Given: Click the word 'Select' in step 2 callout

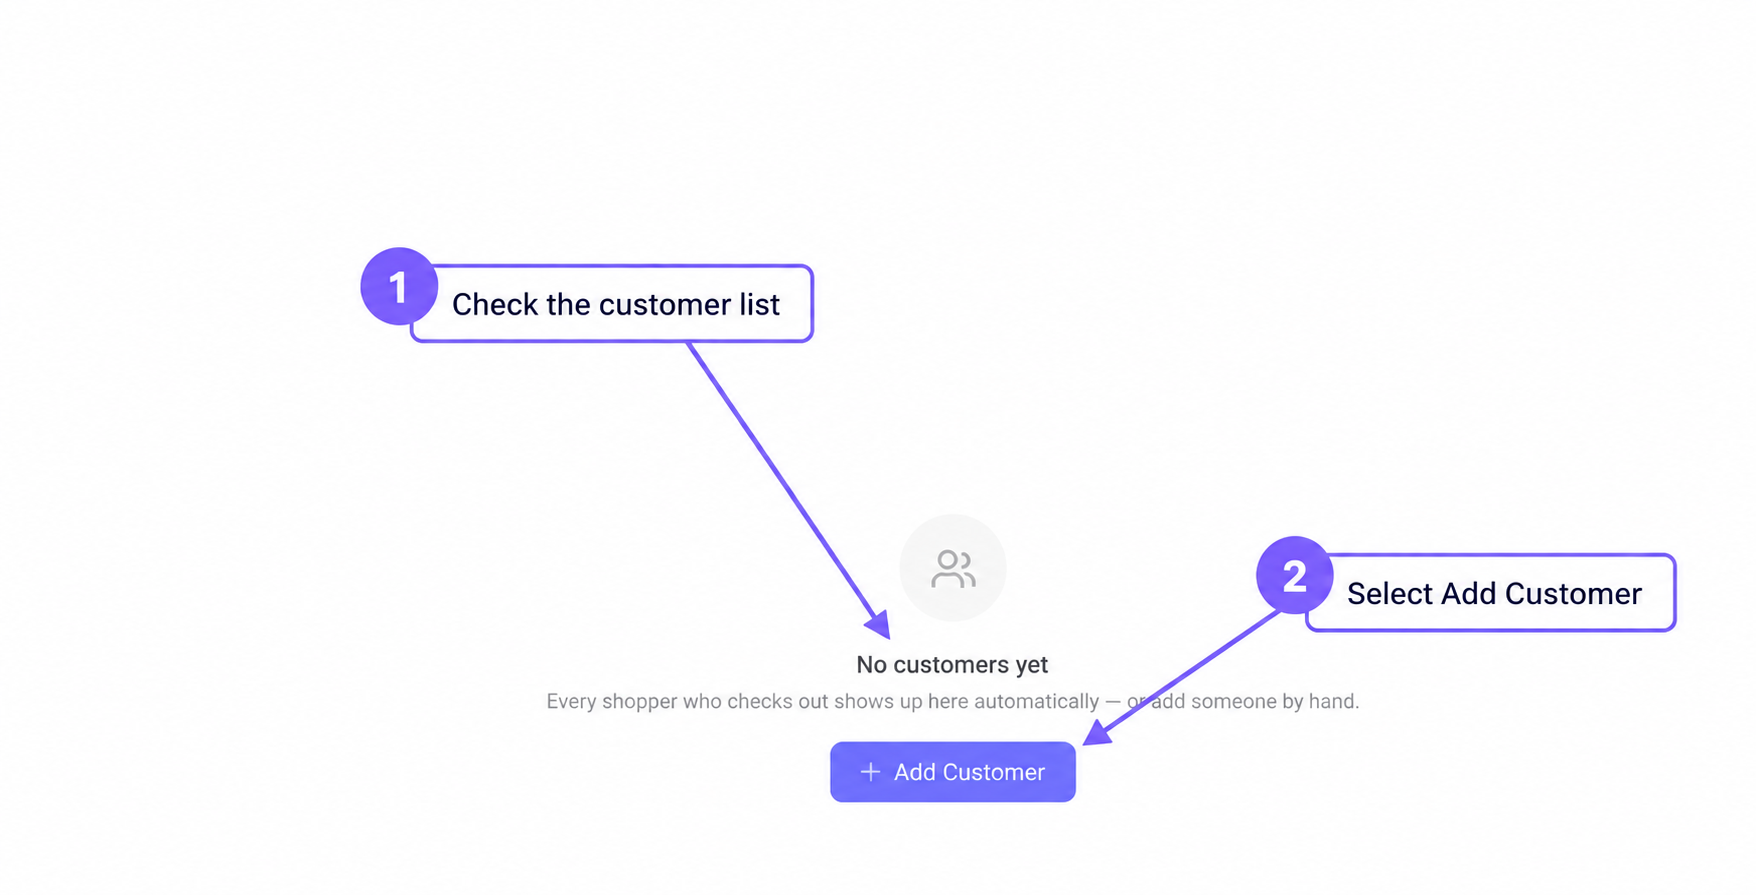Looking at the screenshot, I should [1390, 593].
